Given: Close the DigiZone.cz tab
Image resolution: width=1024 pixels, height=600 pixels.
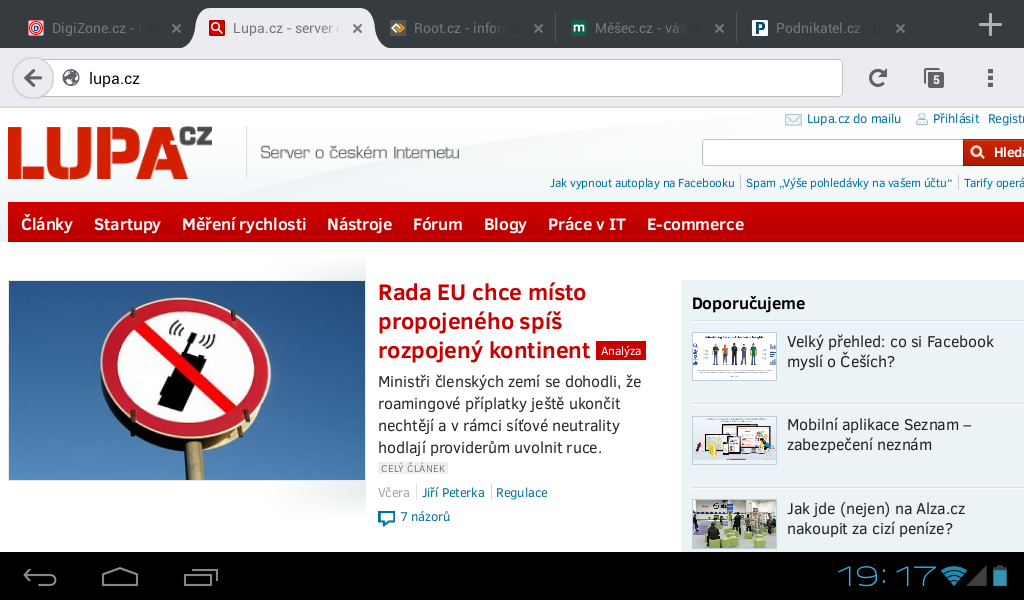Looking at the screenshot, I should (177, 28).
